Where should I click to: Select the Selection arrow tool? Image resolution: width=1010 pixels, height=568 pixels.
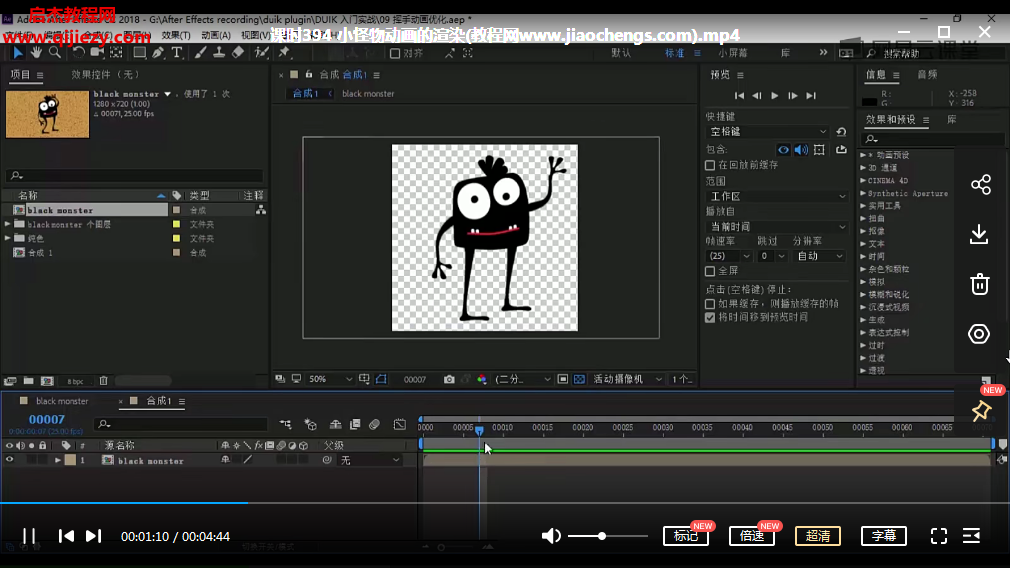(17, 53)
